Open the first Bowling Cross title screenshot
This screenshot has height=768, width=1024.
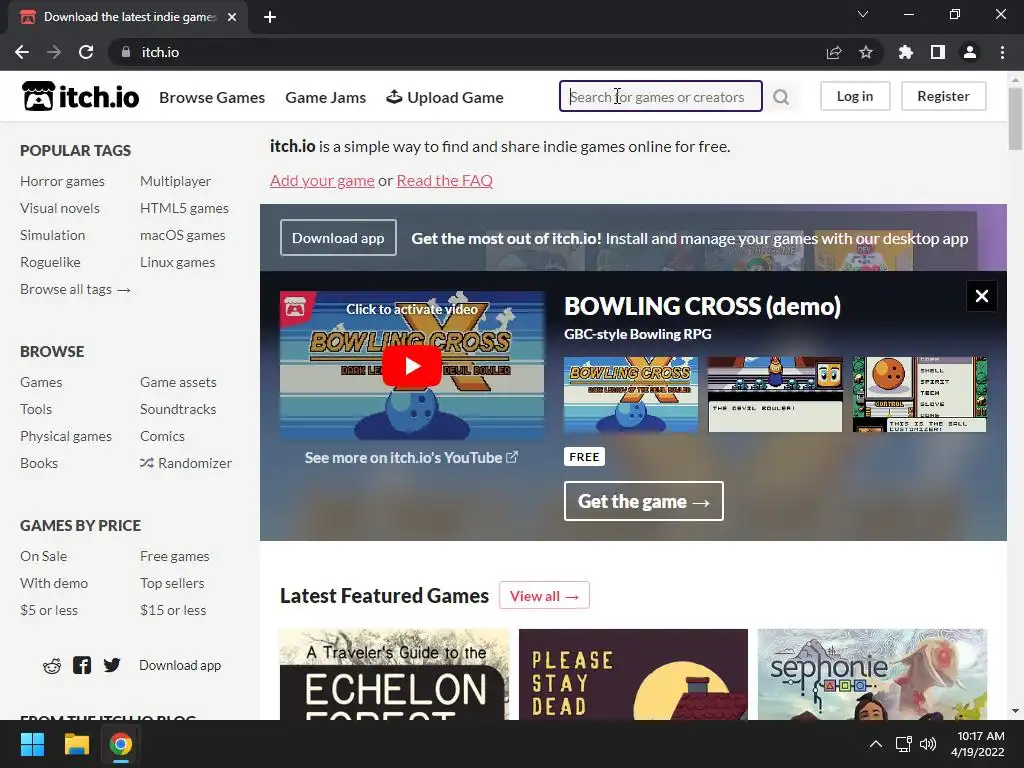click(631, 394)
